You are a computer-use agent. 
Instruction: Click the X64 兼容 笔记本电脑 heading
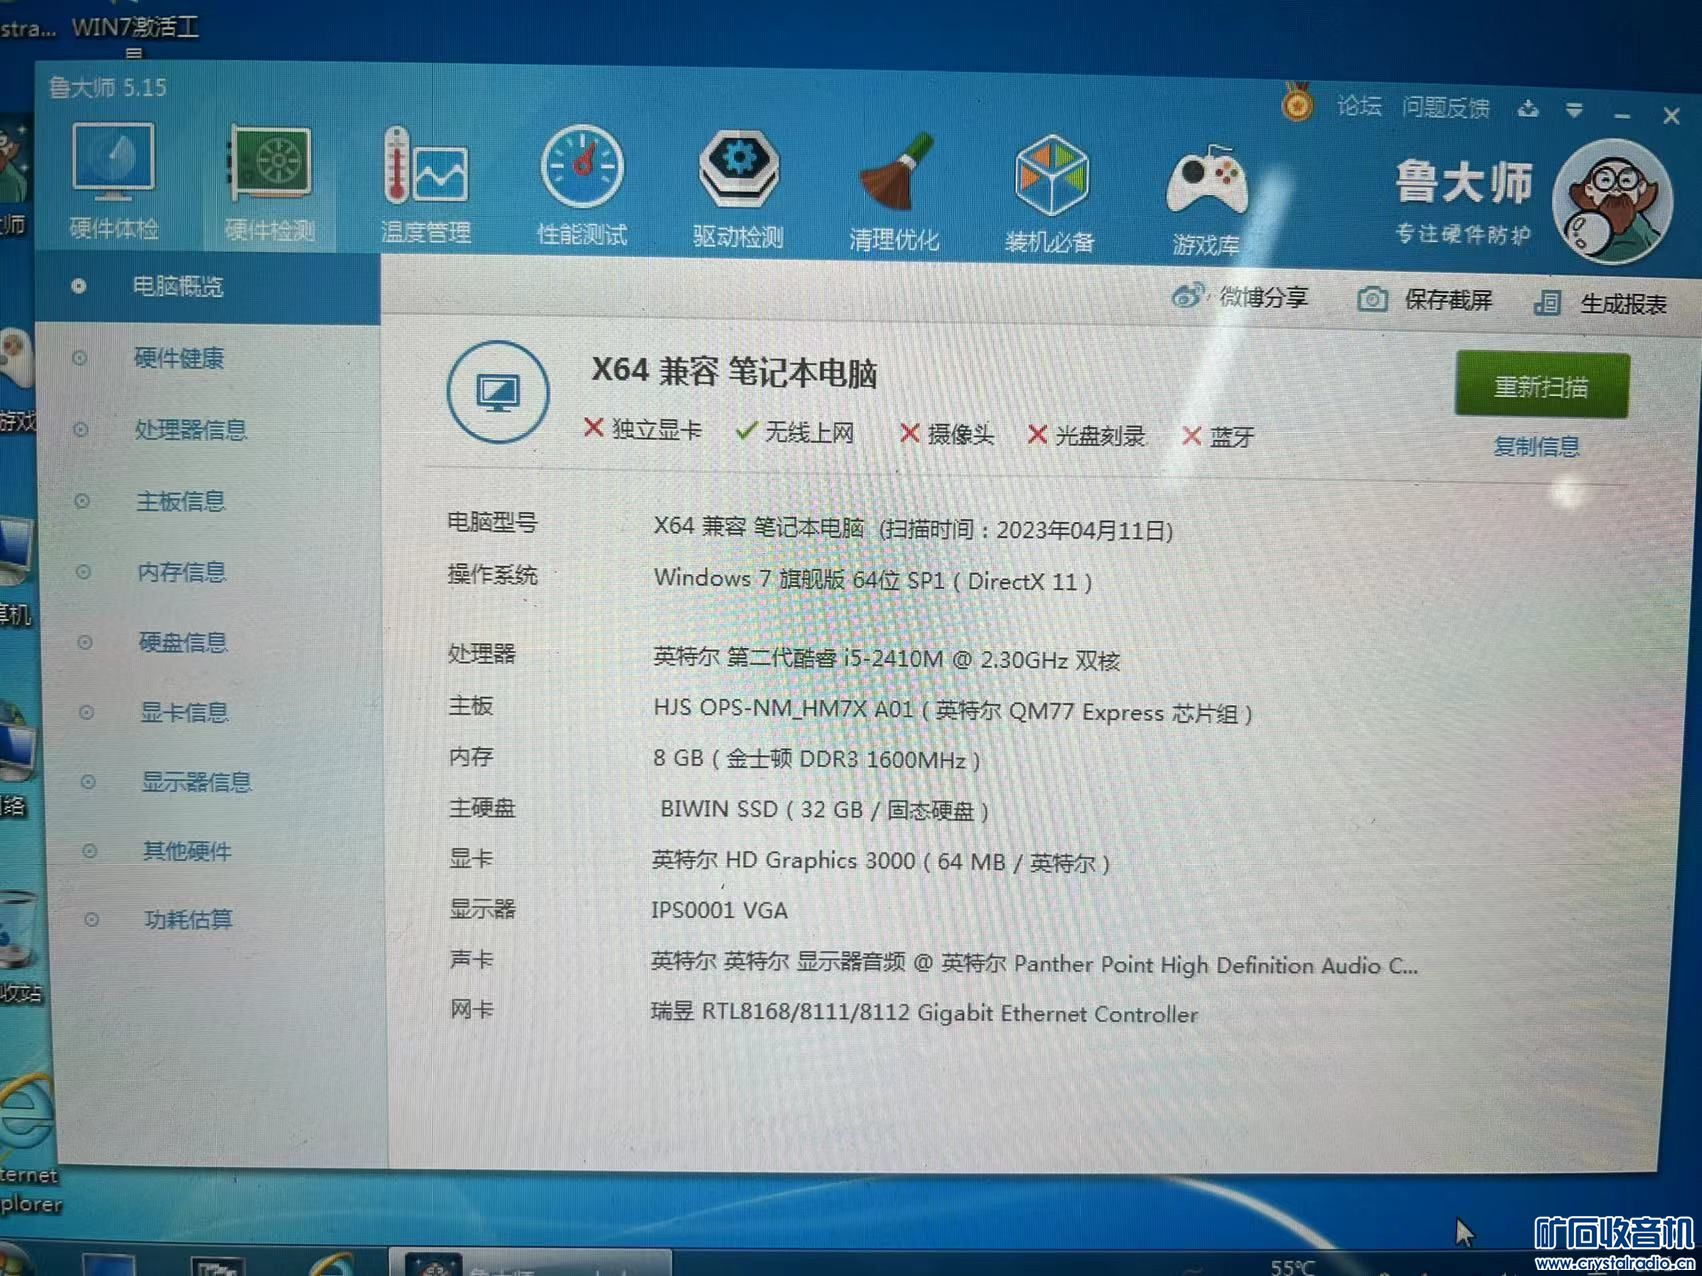point(734,372)
